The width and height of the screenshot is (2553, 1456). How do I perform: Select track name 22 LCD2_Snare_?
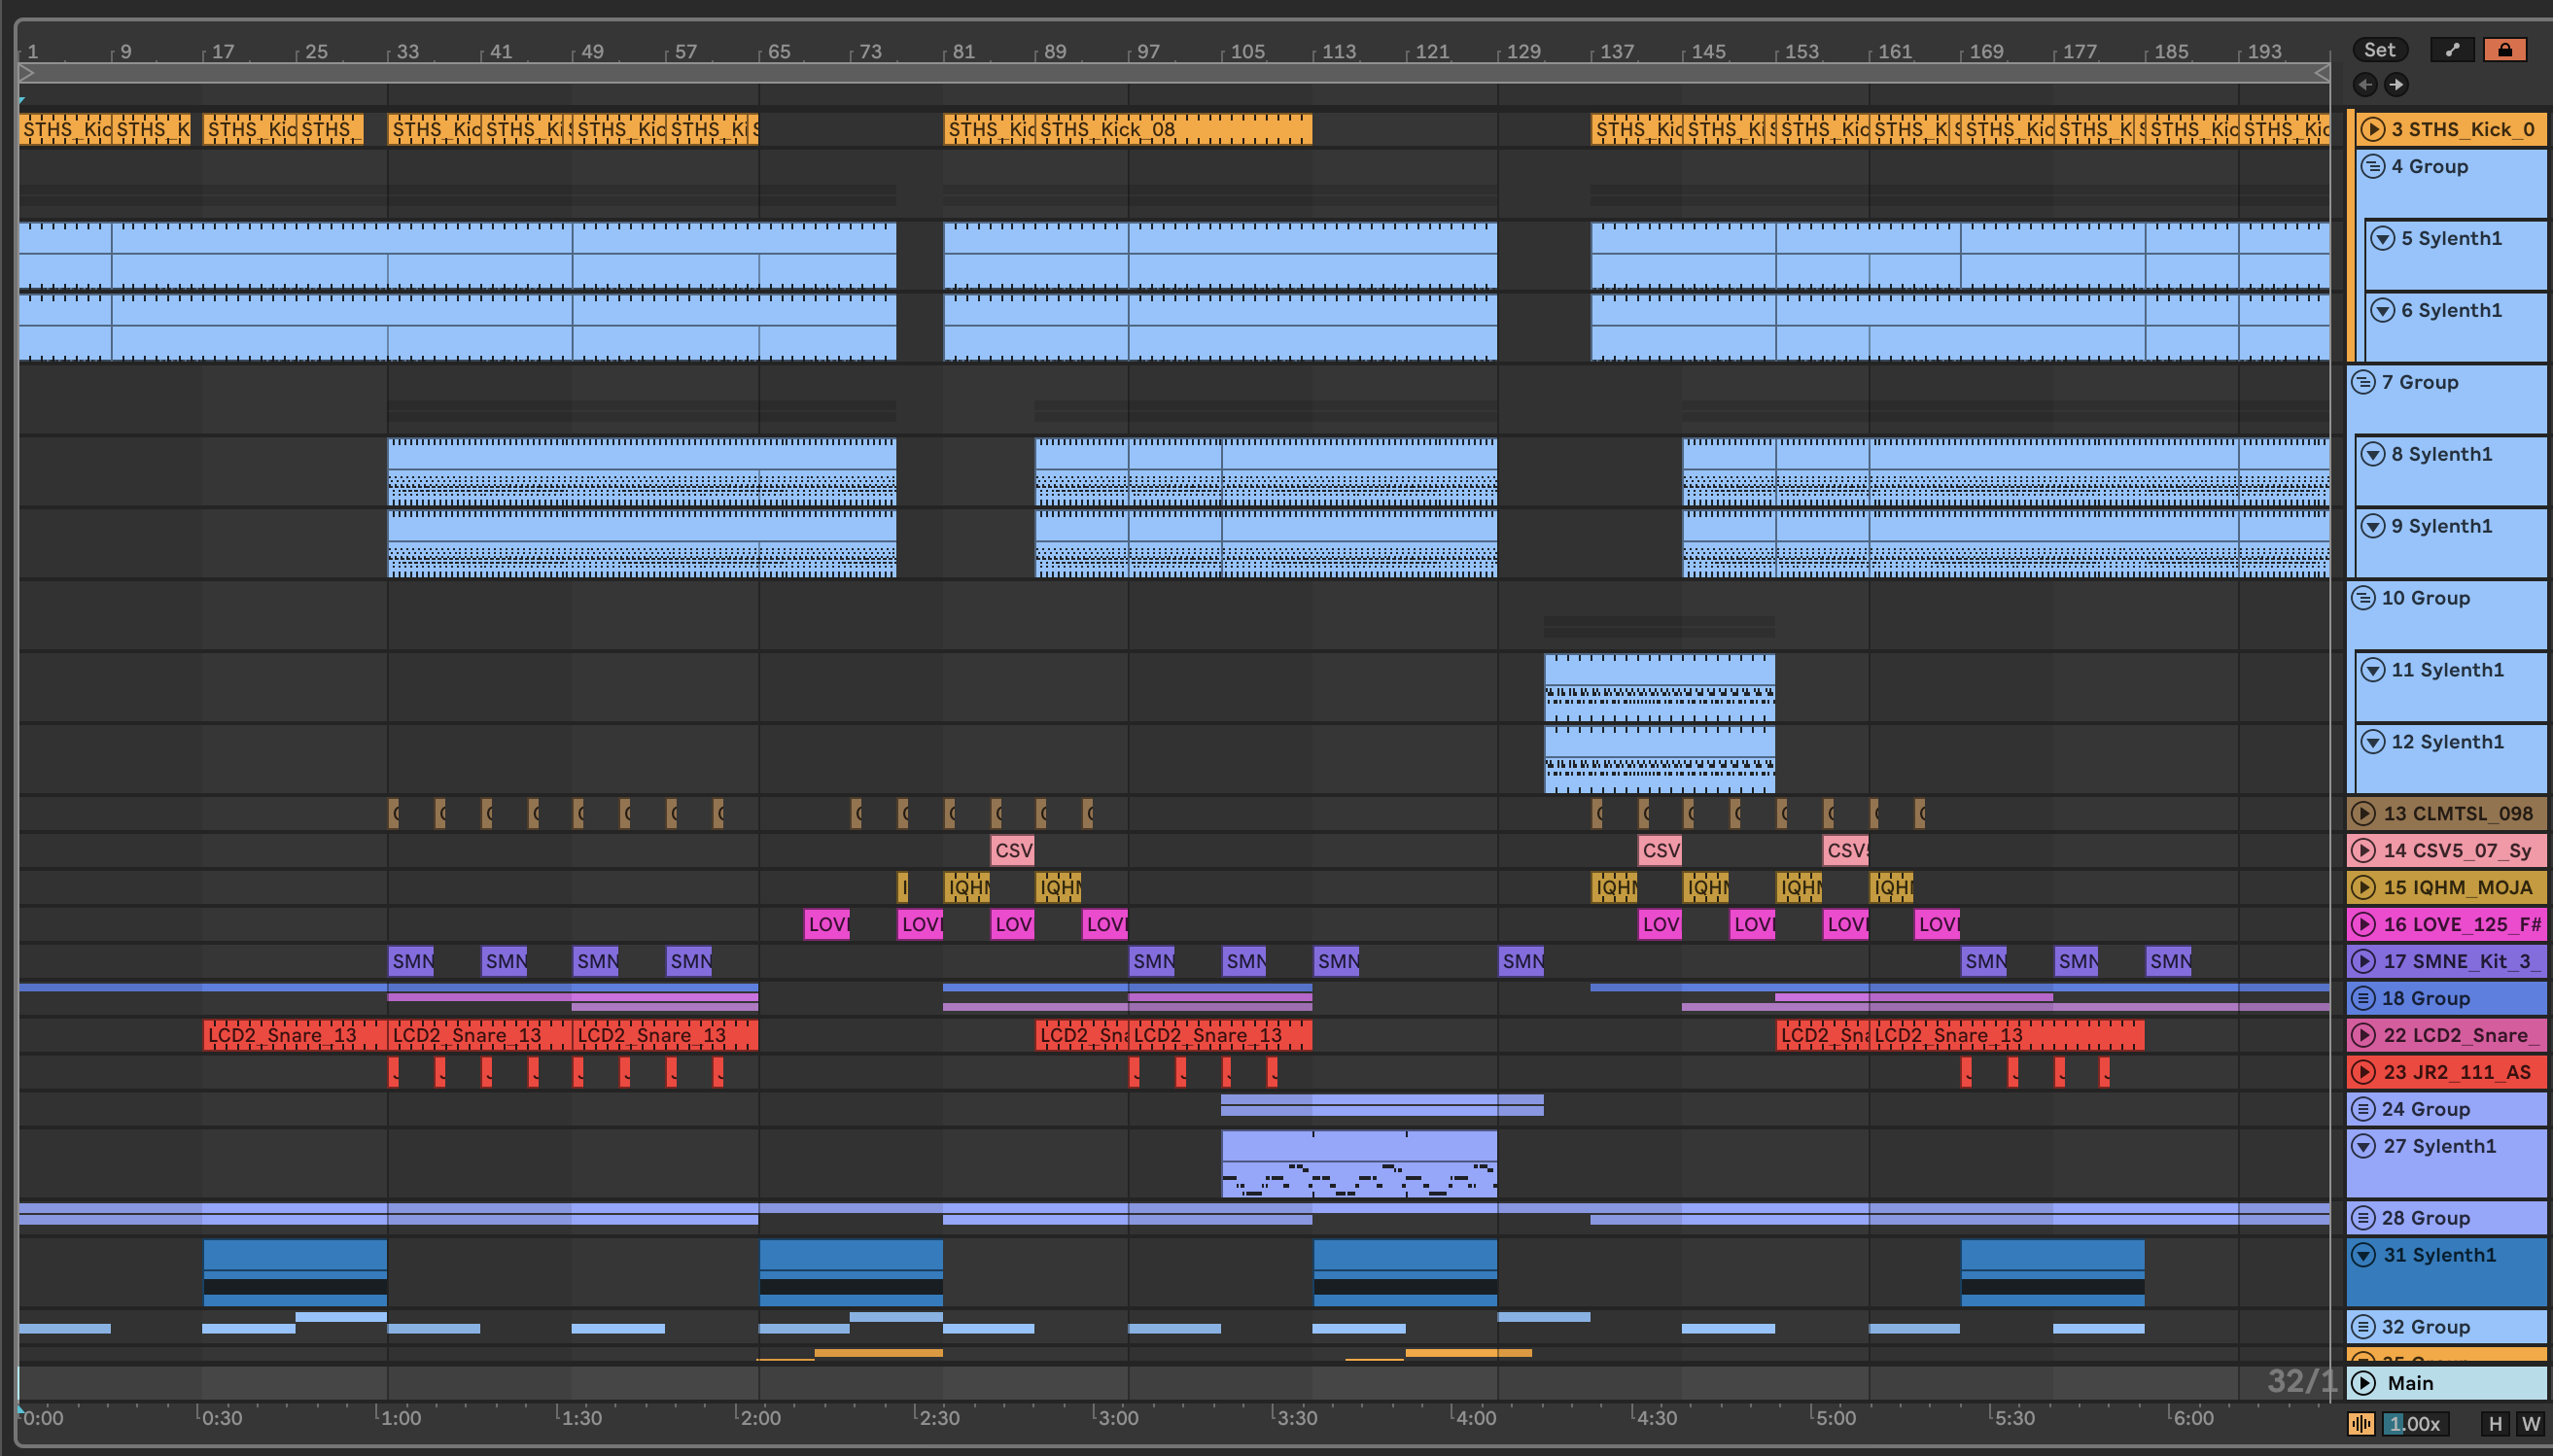2460,1035
